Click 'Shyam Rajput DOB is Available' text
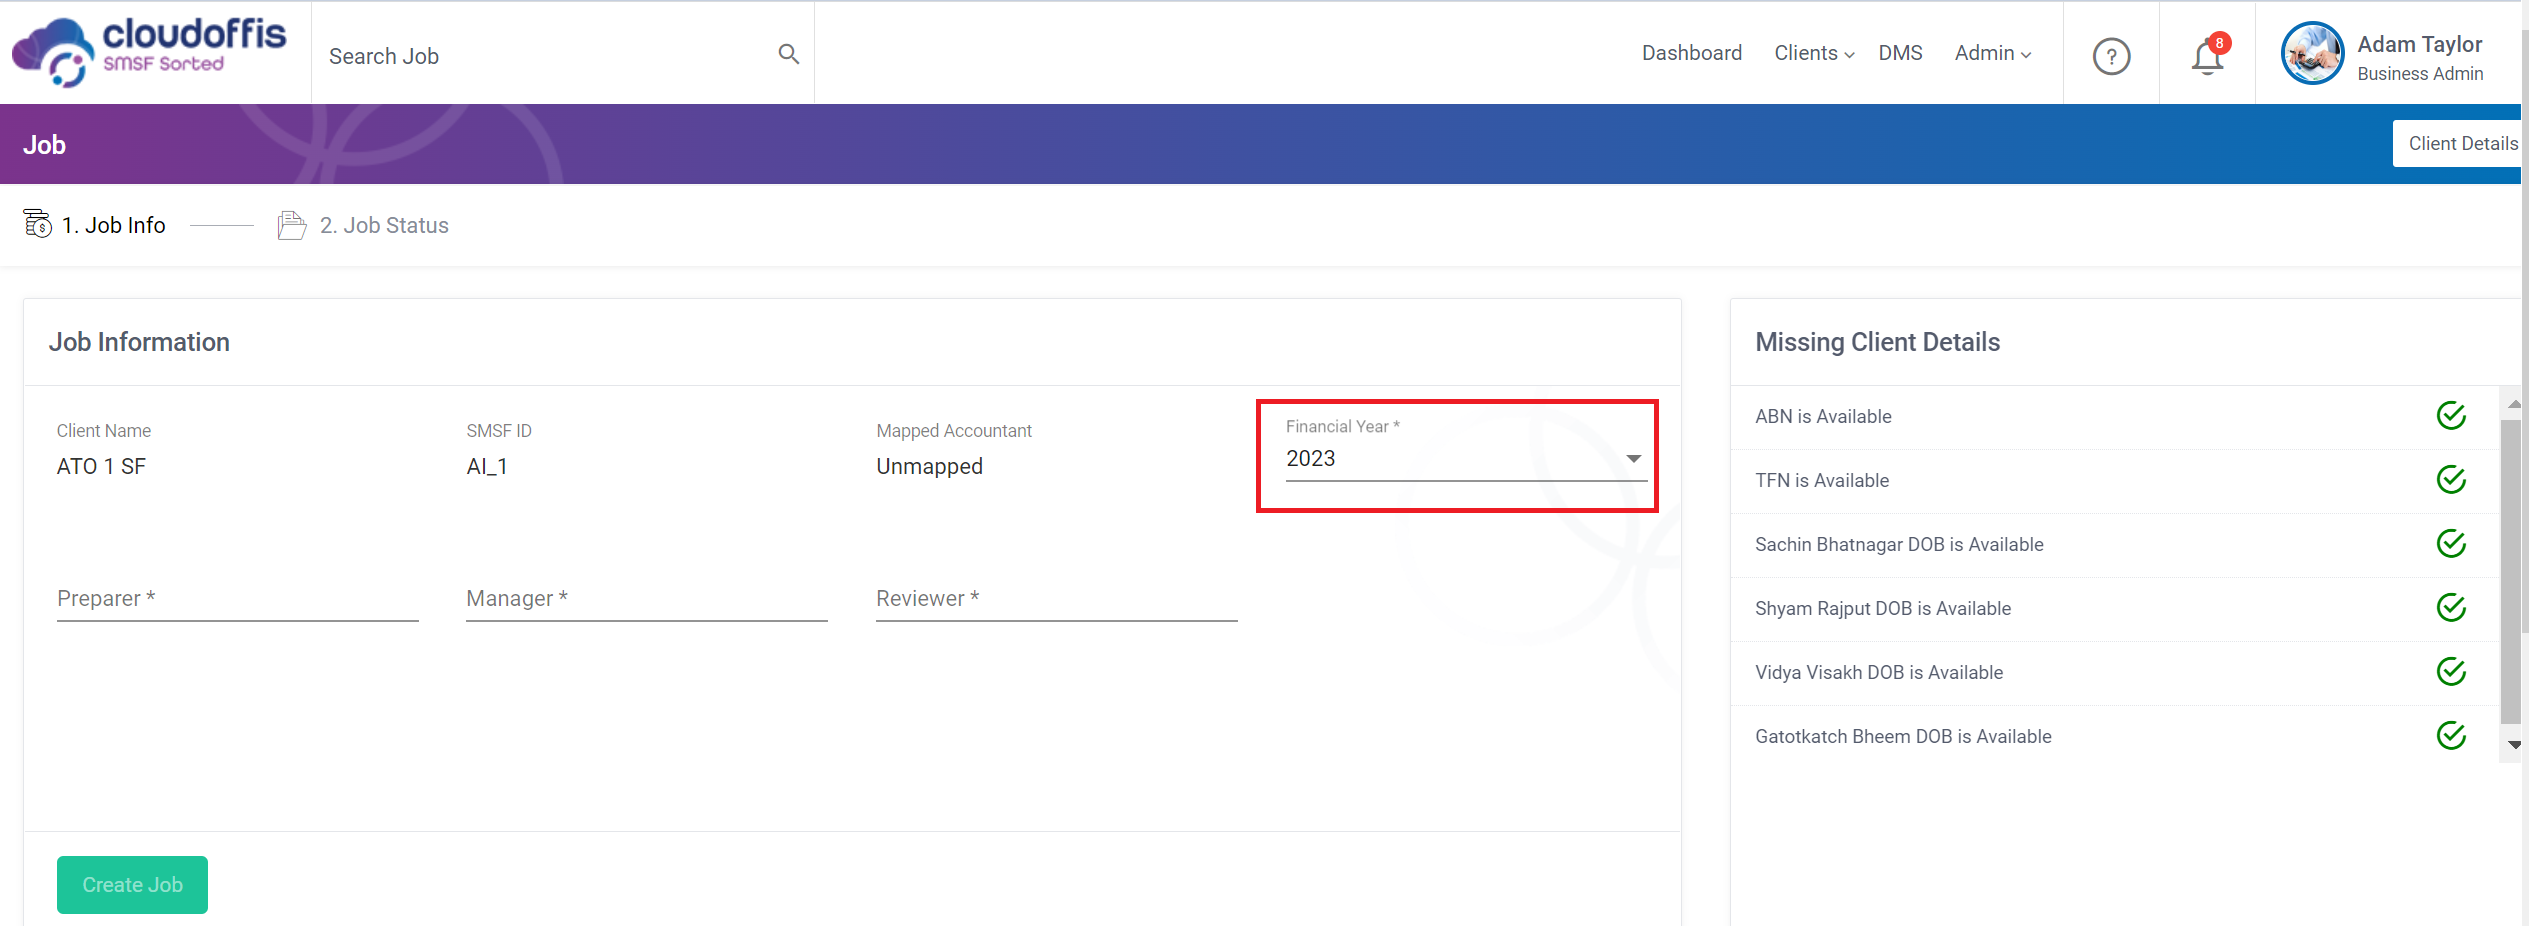Image resolution: width=2529 pixels, height=926 pixels. pos(1883,608)
